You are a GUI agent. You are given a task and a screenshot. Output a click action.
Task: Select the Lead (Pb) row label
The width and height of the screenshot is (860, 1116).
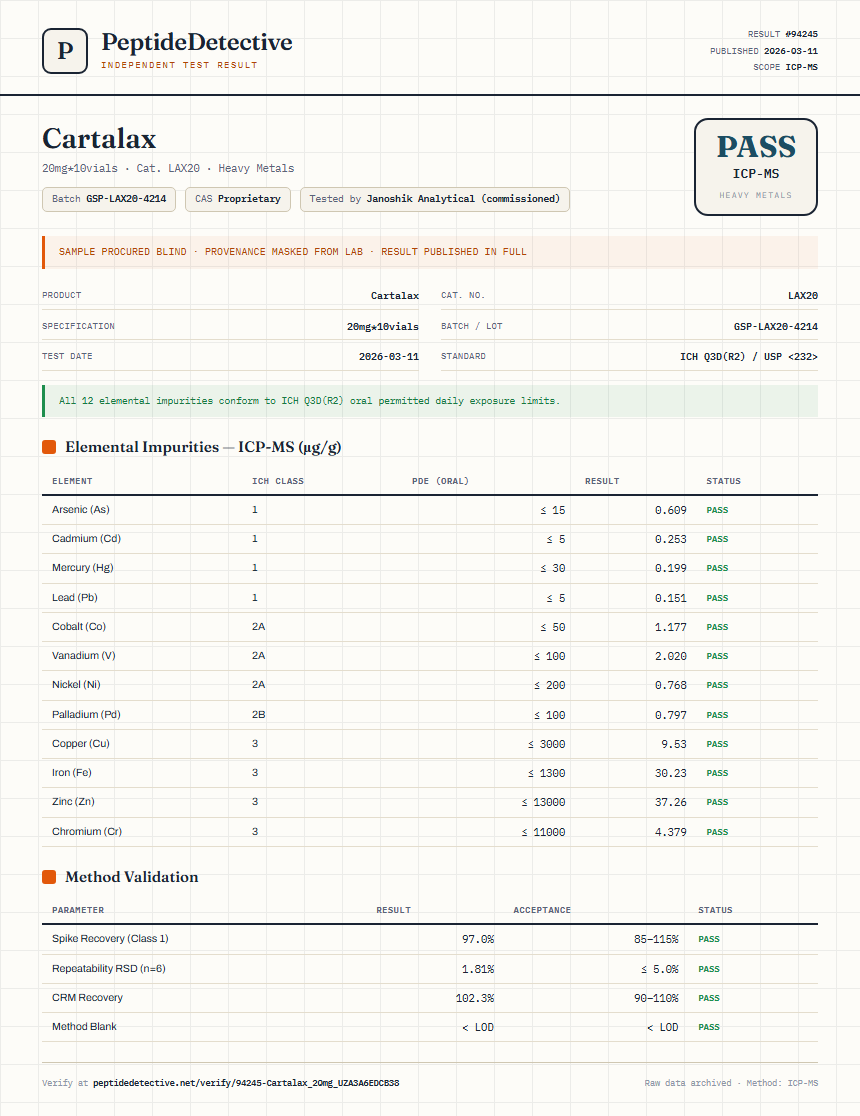coord(75,598)
